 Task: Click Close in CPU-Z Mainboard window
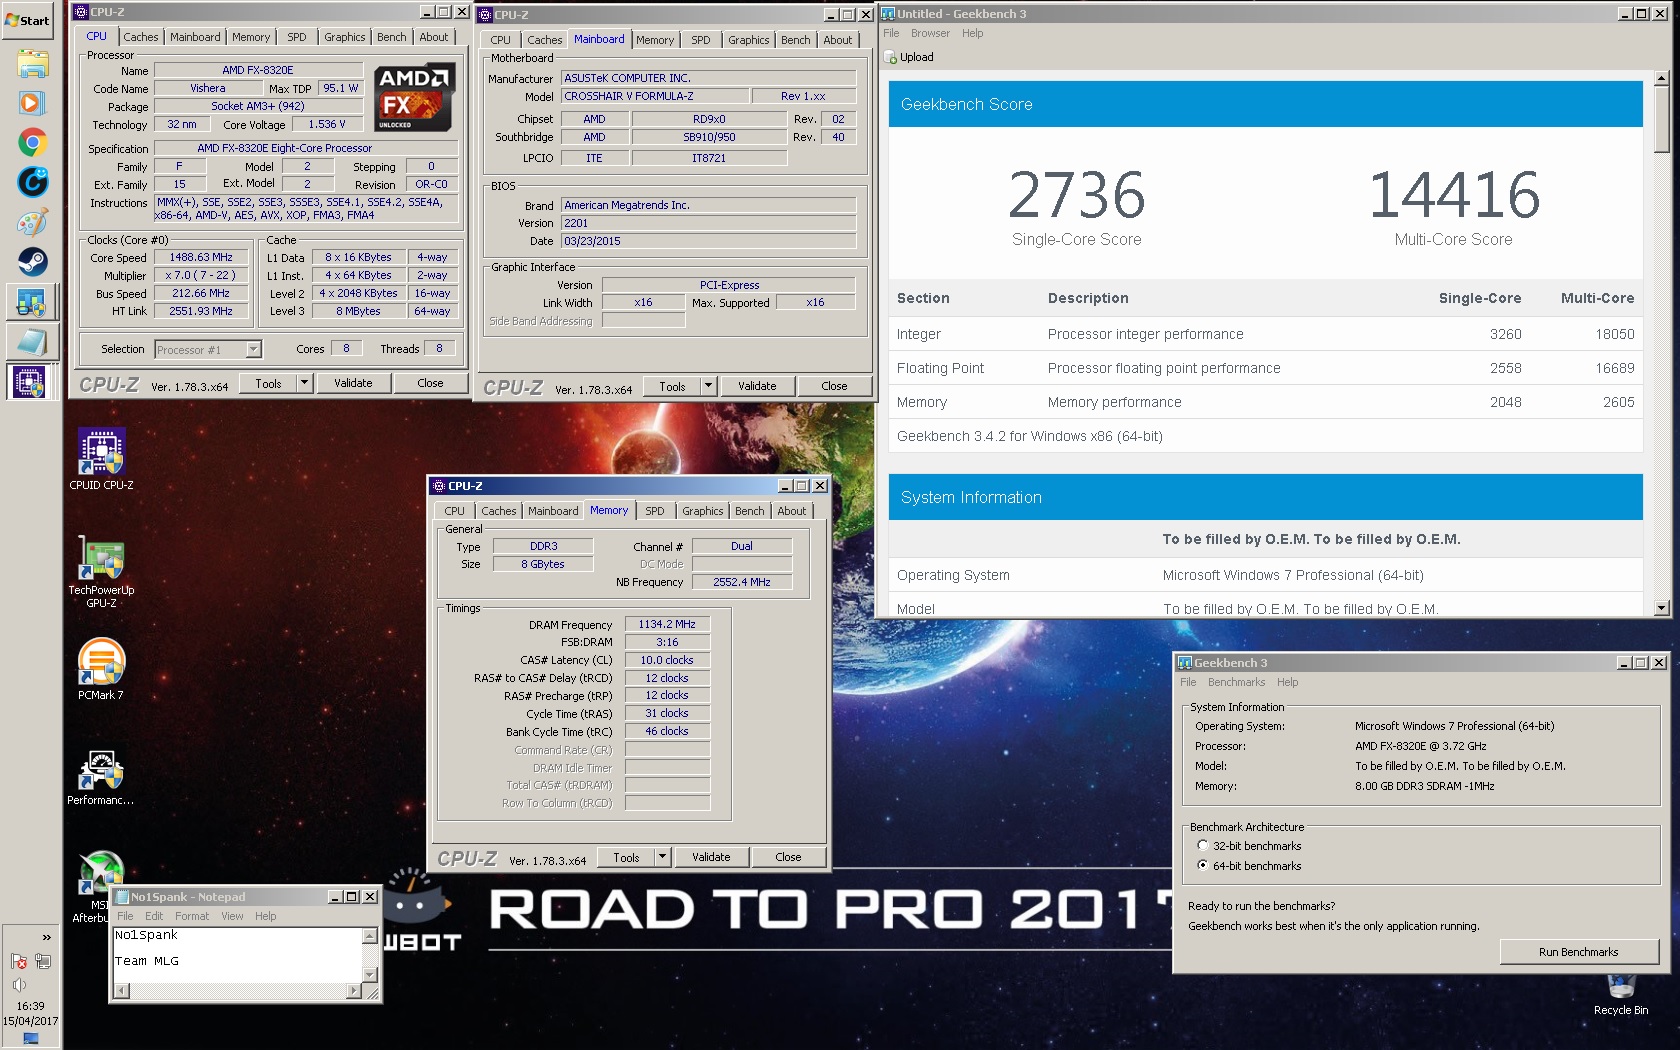click(834, 386)
